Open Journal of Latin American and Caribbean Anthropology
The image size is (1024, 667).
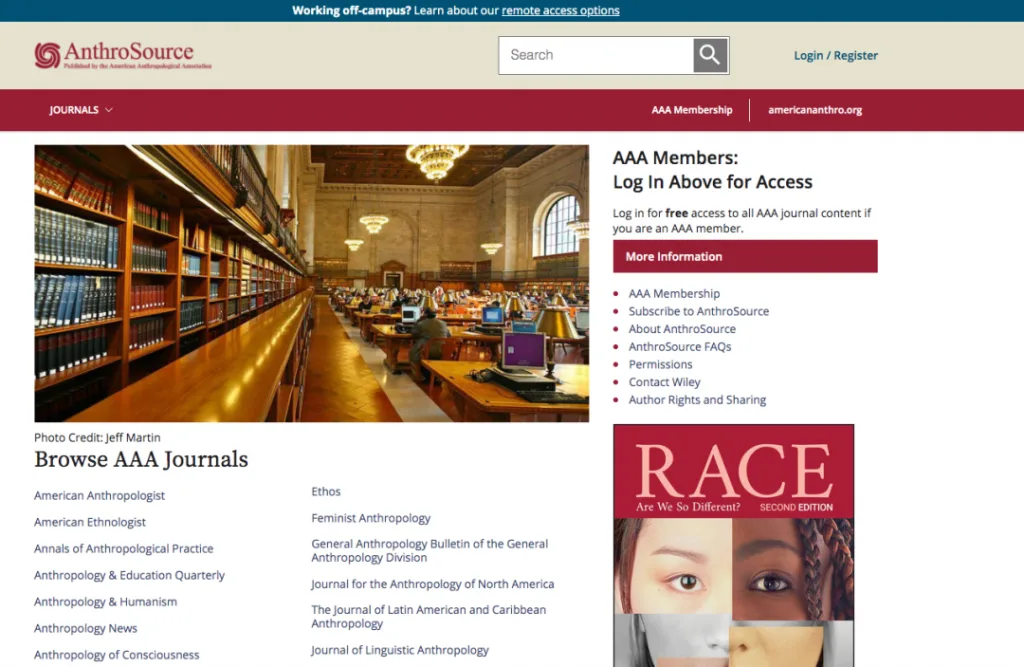pyautogui.click(x=428, y=617)
